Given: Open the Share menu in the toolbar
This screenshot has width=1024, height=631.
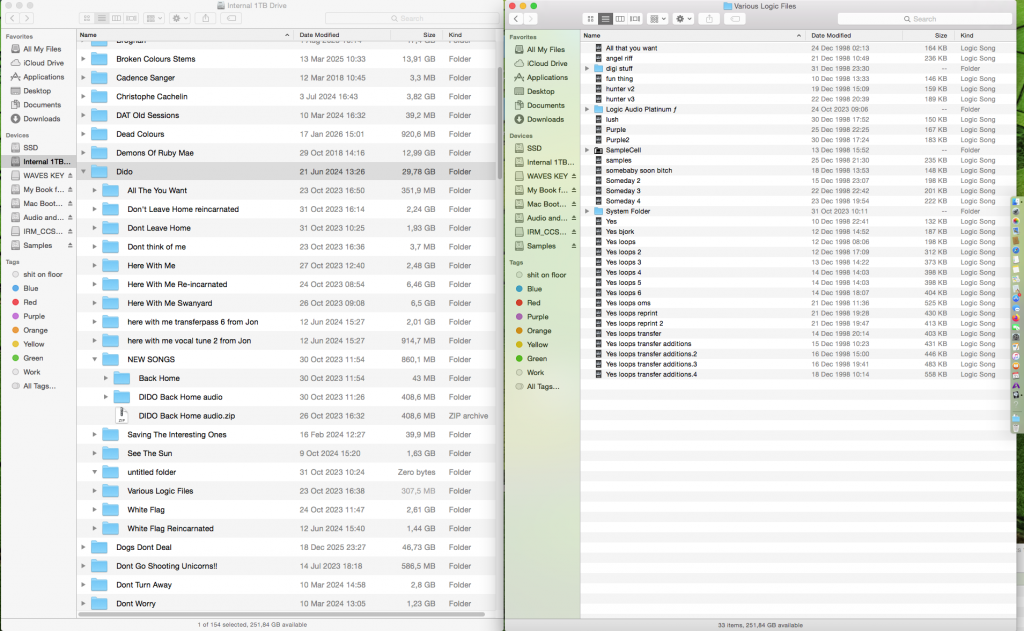Looking at the screenshot, I should [206, 19].
